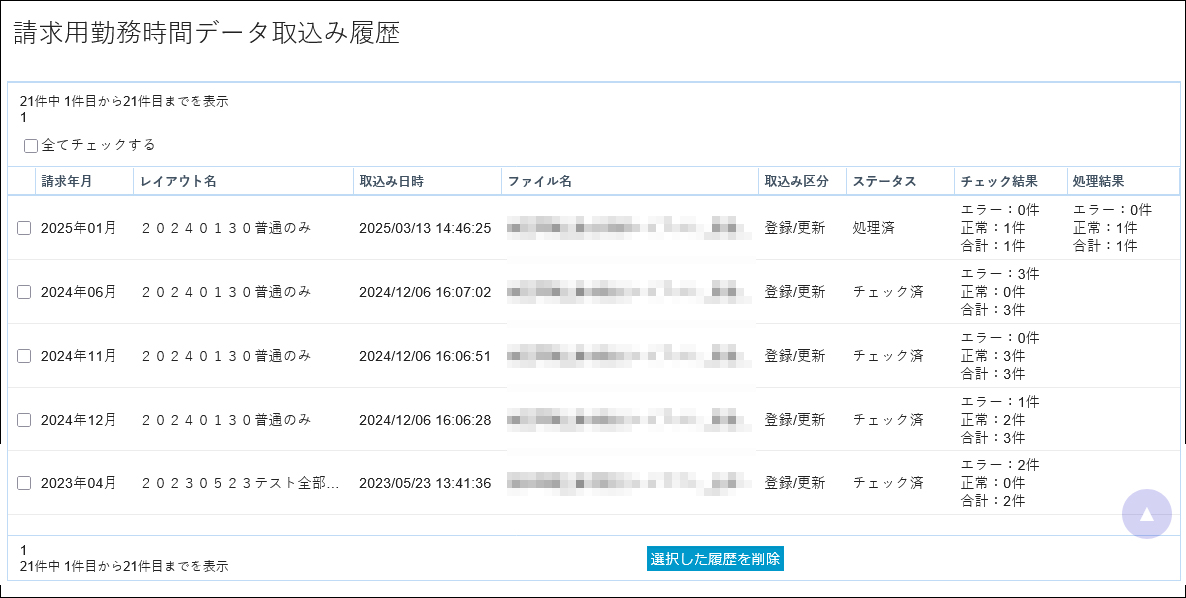
Task: Click the scroll-to-top round arrow button
Action: (x=1147, y=514)
